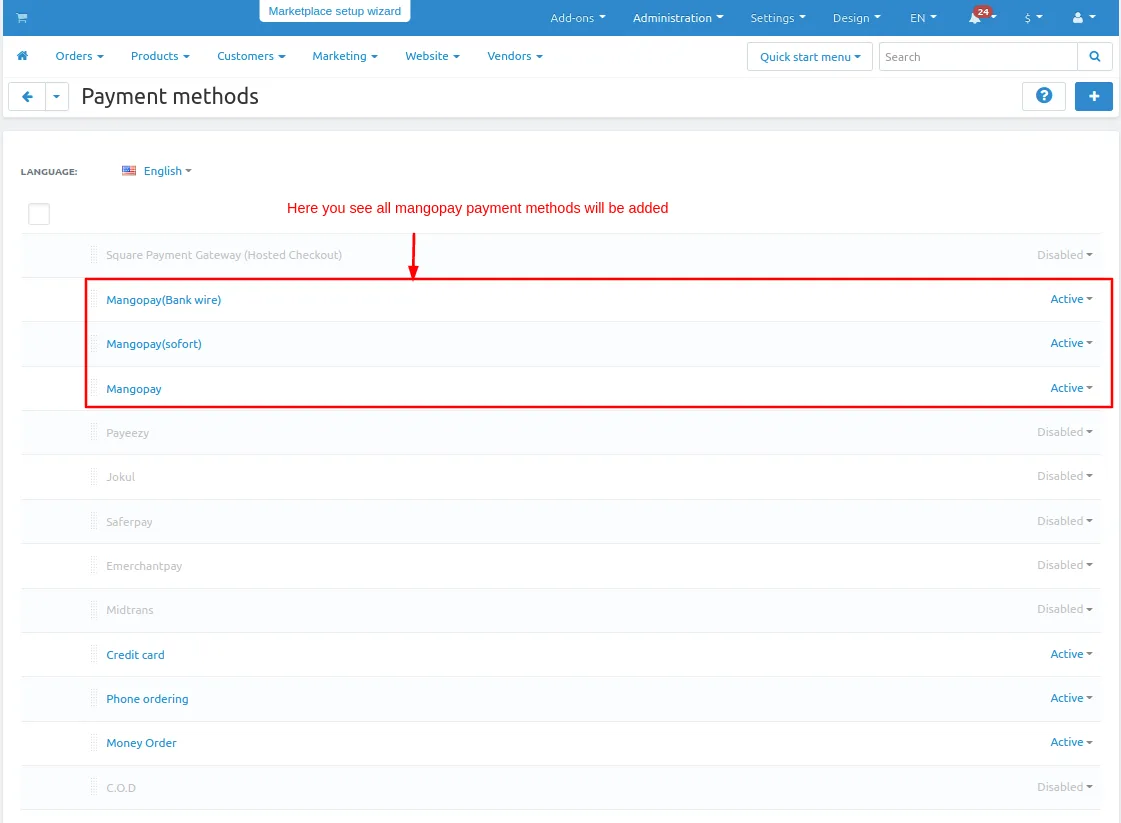Open the Administration menu
This screenshot has width=1121, height=823.
[678, 18]
